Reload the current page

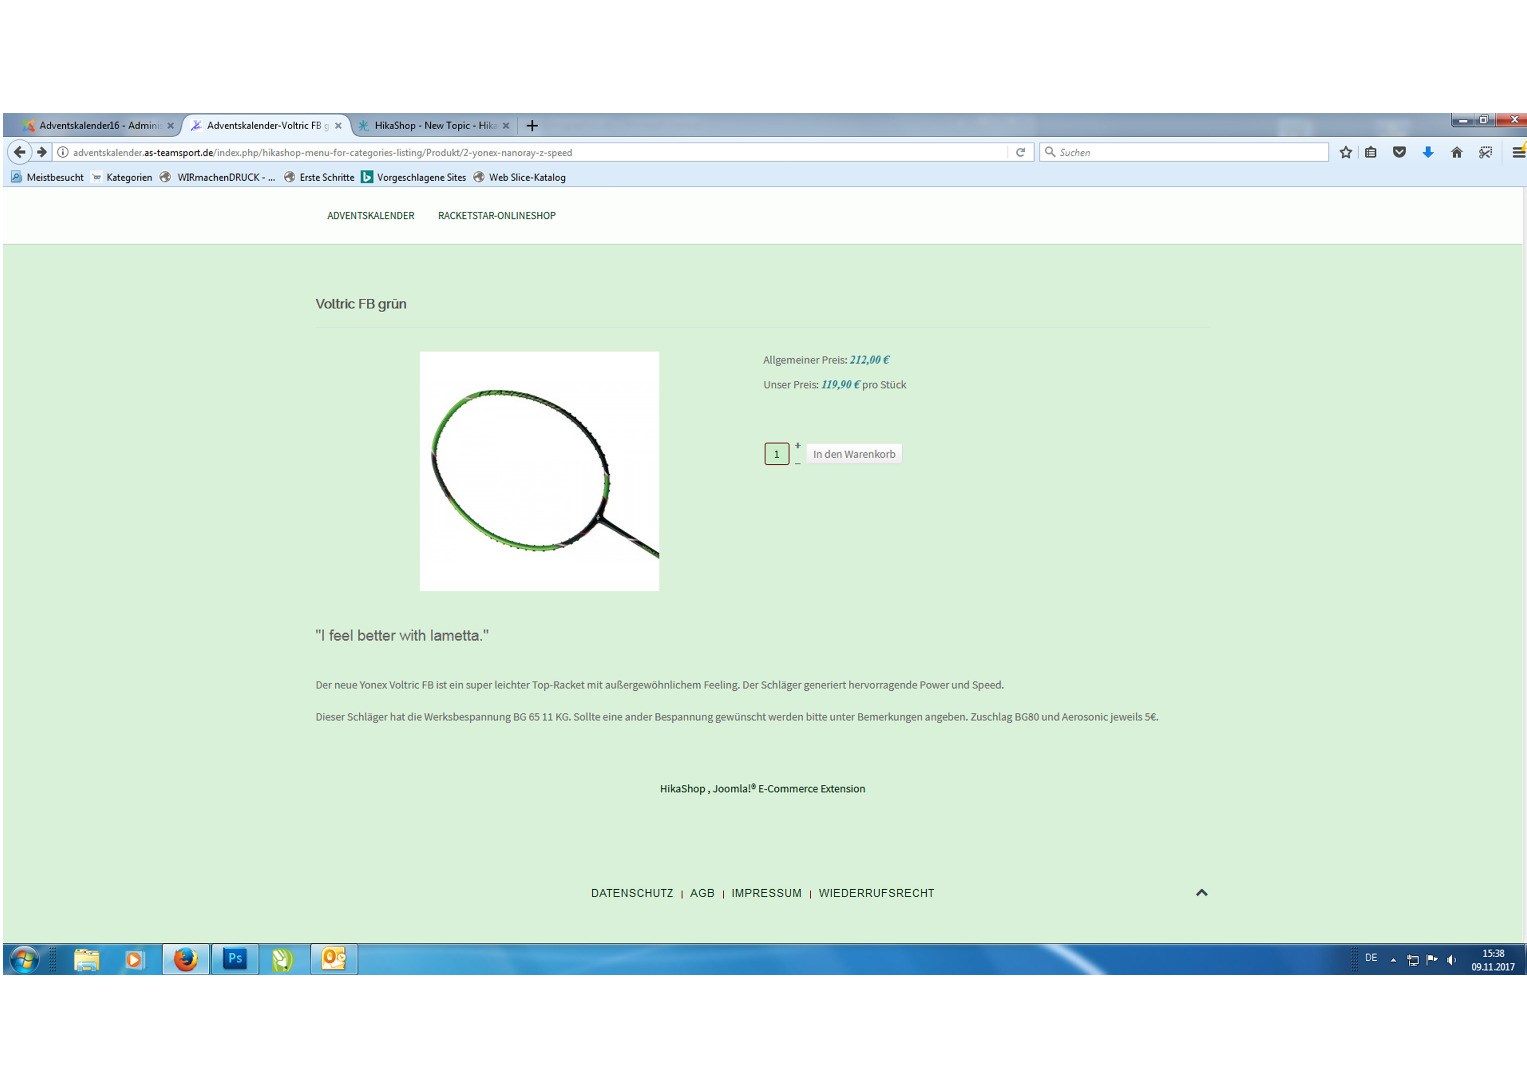[x=1020, y=152]
